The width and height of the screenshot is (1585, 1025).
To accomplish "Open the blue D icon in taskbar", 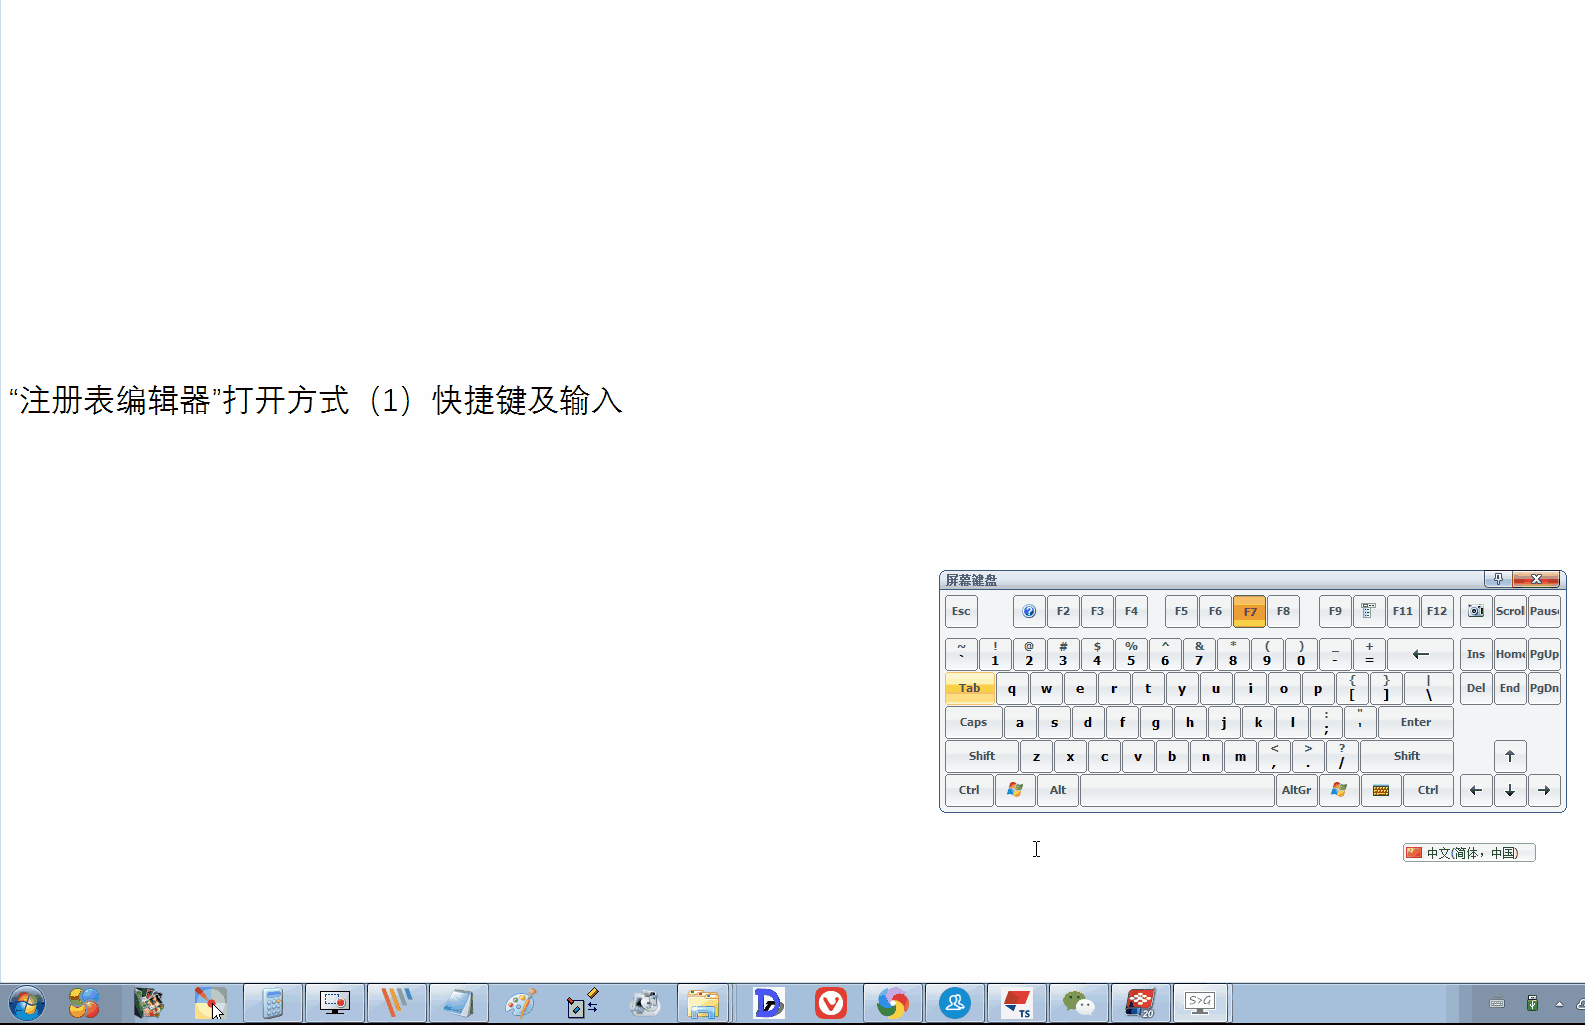I will pyautogui.click(x=768, y=1003).
